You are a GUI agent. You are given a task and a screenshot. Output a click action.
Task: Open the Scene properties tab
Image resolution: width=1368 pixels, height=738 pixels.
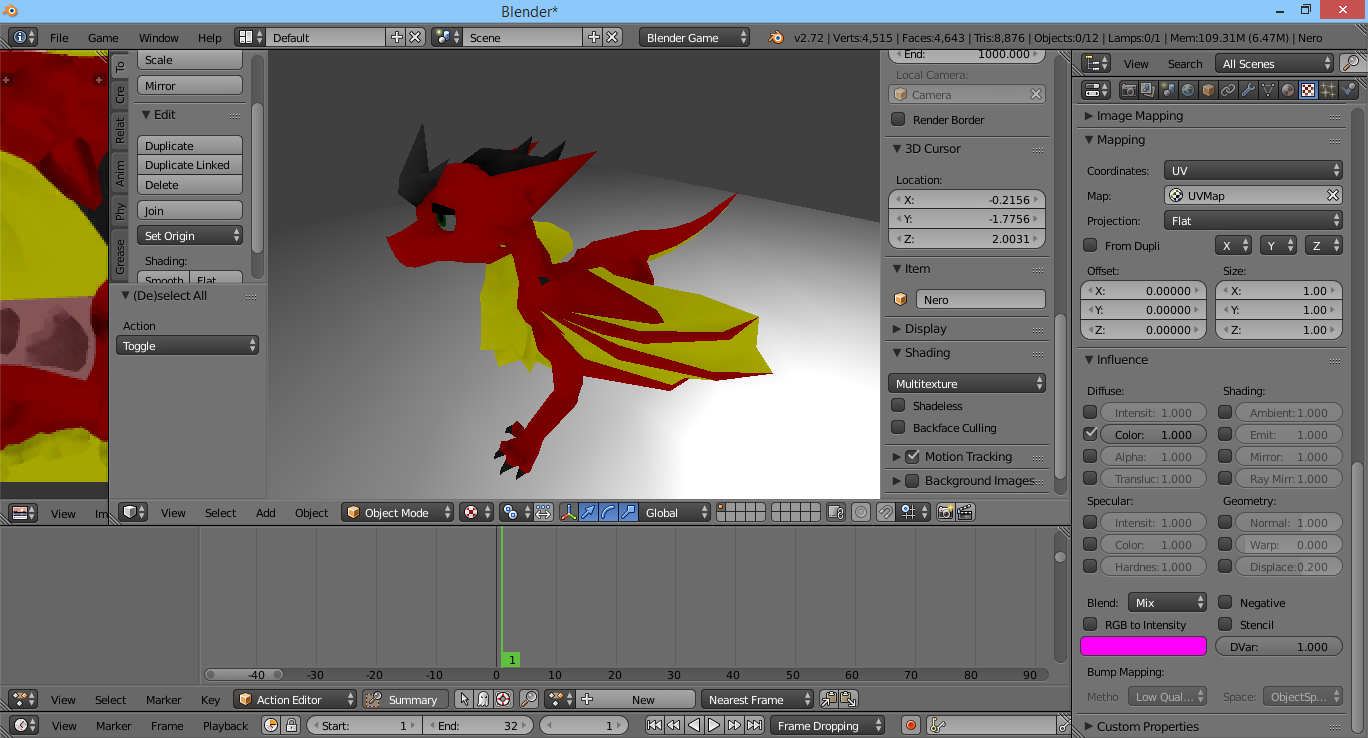click(1168, 90)
